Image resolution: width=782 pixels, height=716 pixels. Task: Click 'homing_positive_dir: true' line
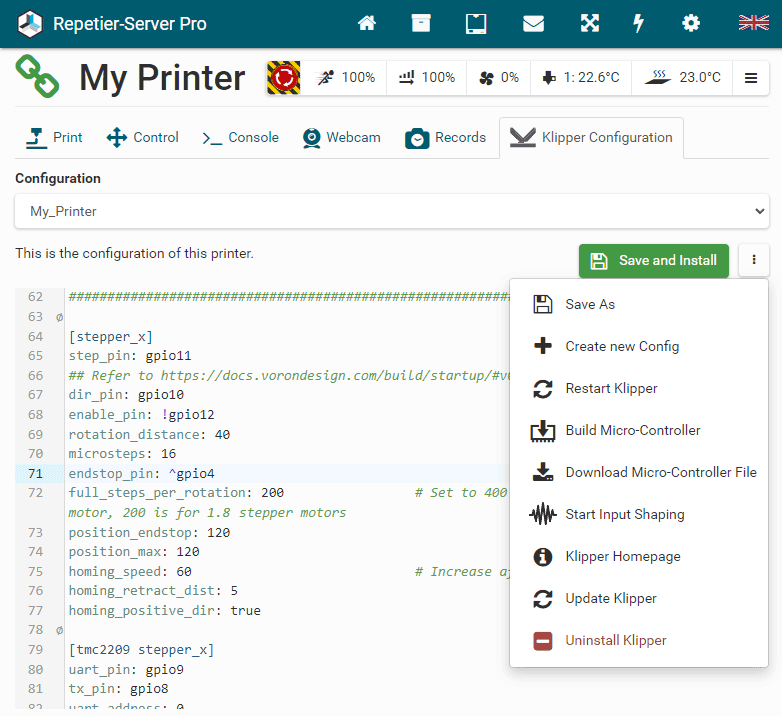165,611
